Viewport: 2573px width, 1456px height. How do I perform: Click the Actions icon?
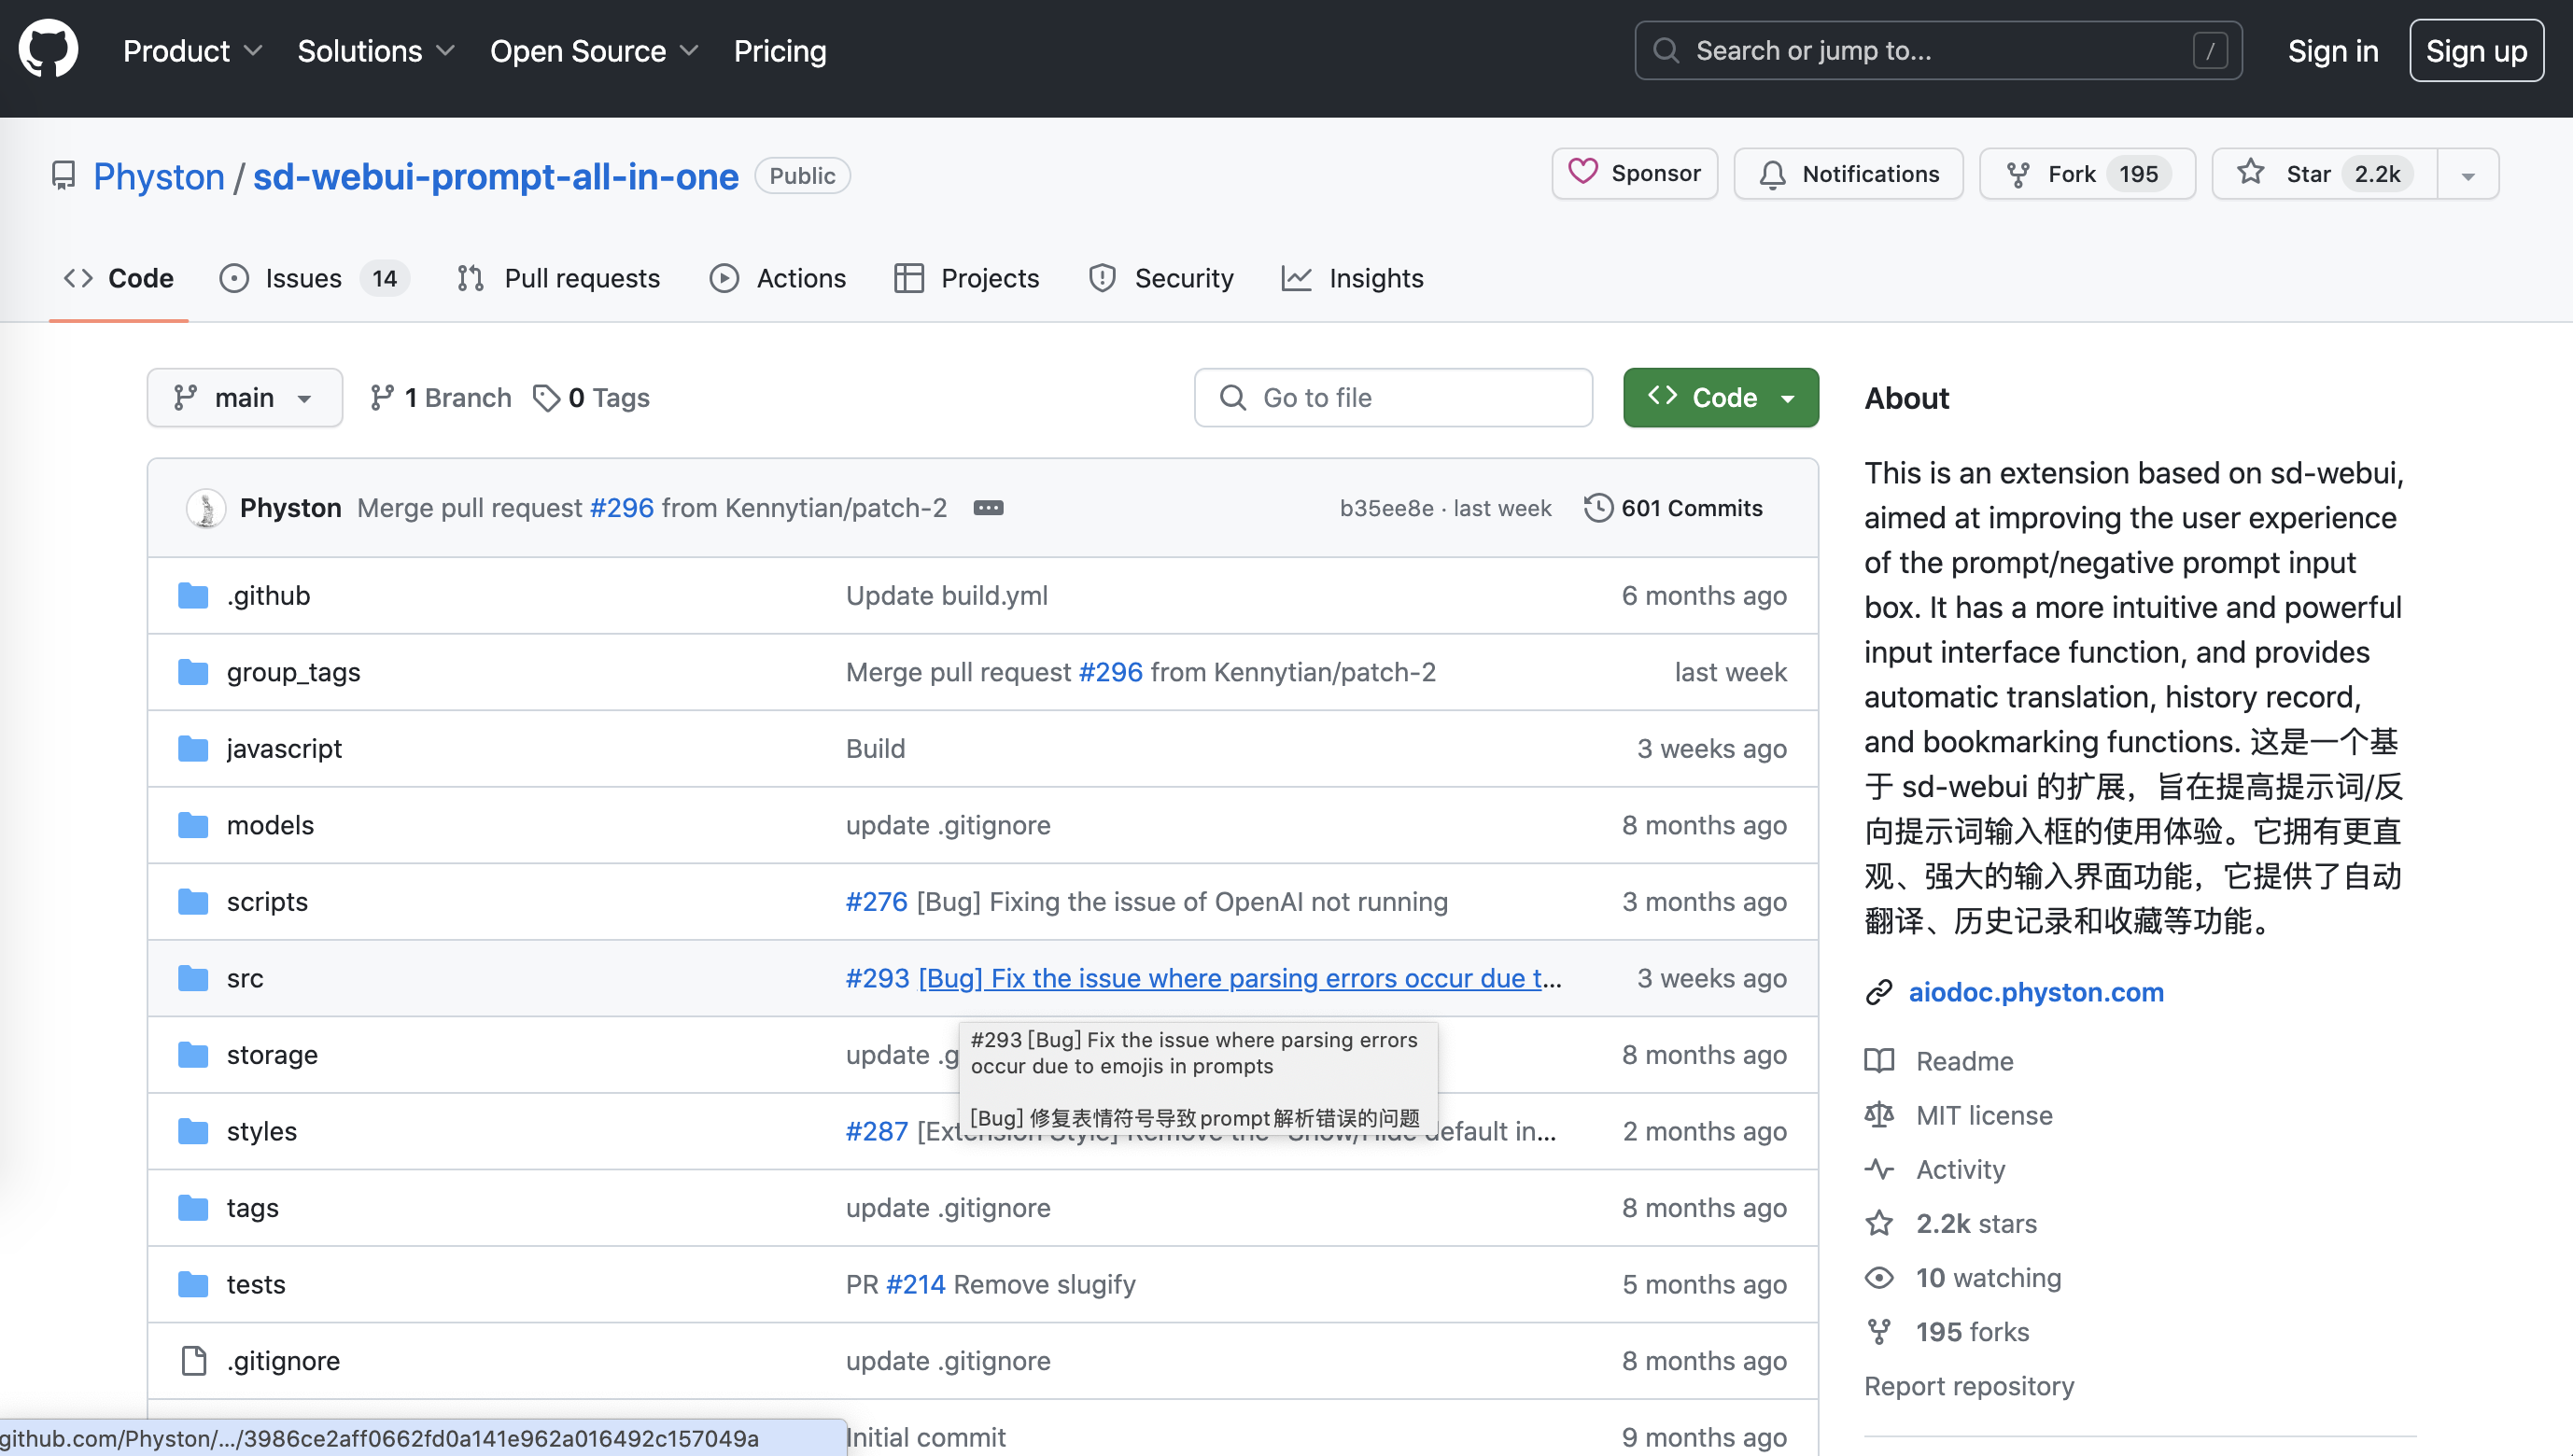point(724,277)
